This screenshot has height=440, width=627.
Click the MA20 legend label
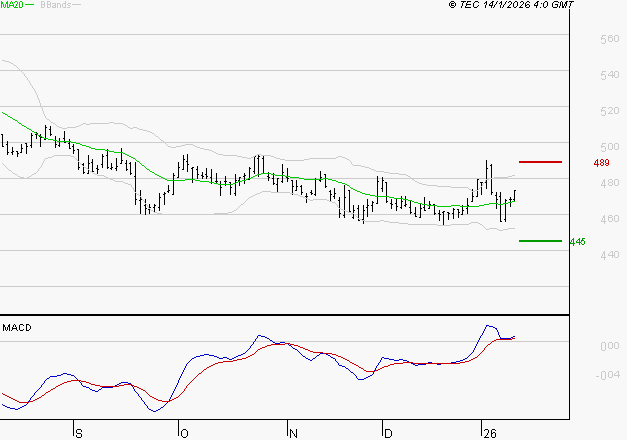[x=11, y=5]
